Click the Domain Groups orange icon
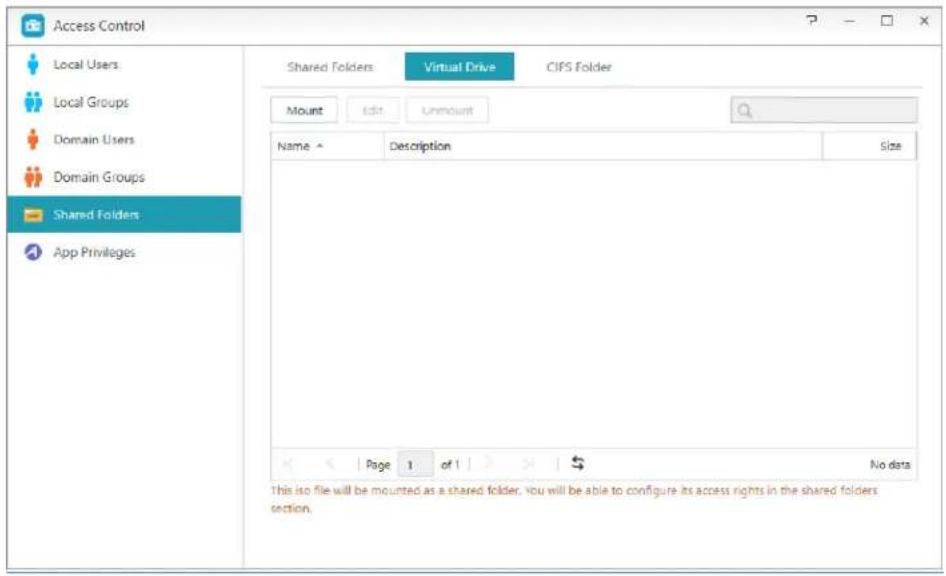The width and height of the screenshot is (946, 576). (33, 177)
